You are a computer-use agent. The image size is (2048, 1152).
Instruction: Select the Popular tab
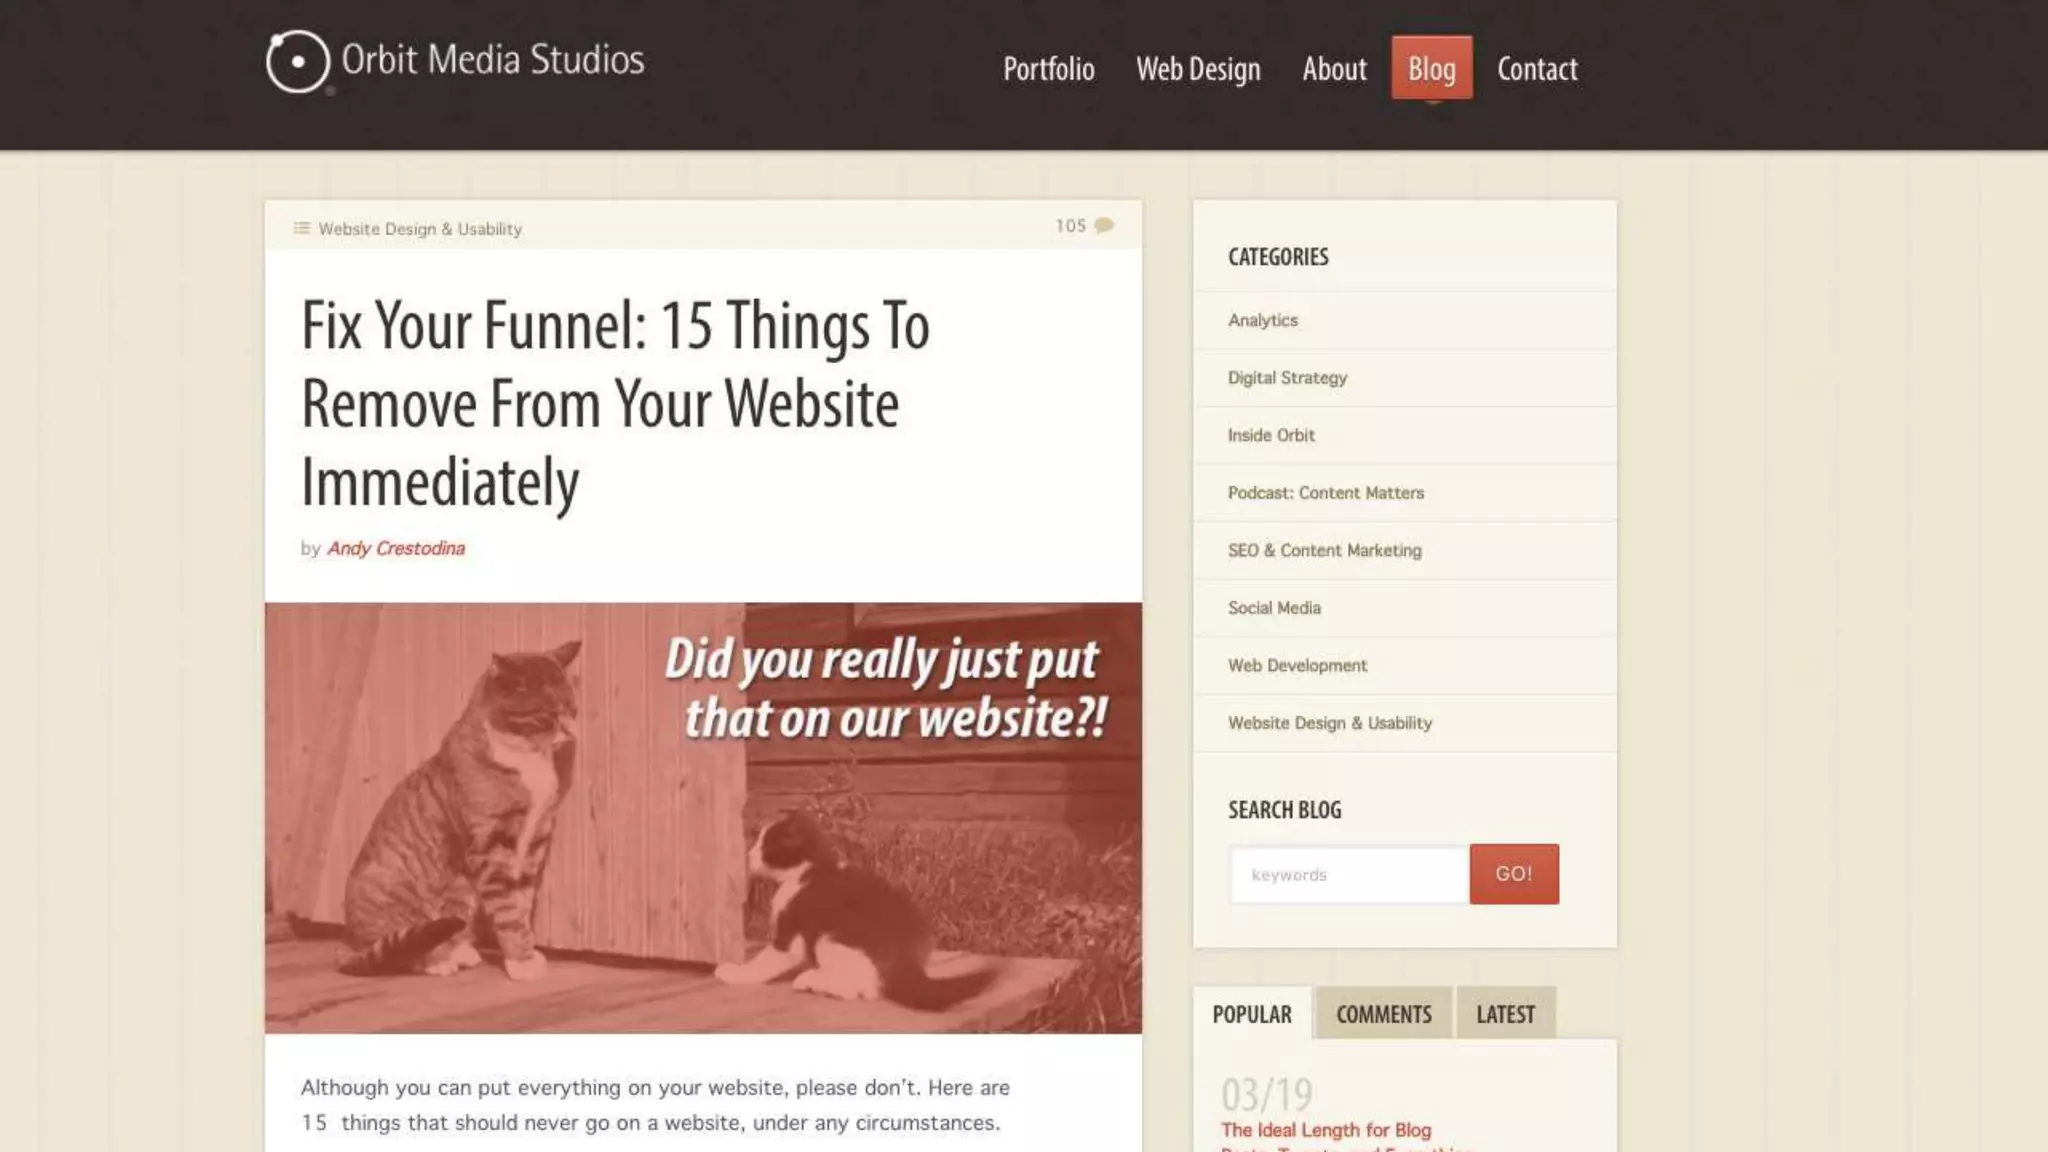click(x=1252, y=1013)
